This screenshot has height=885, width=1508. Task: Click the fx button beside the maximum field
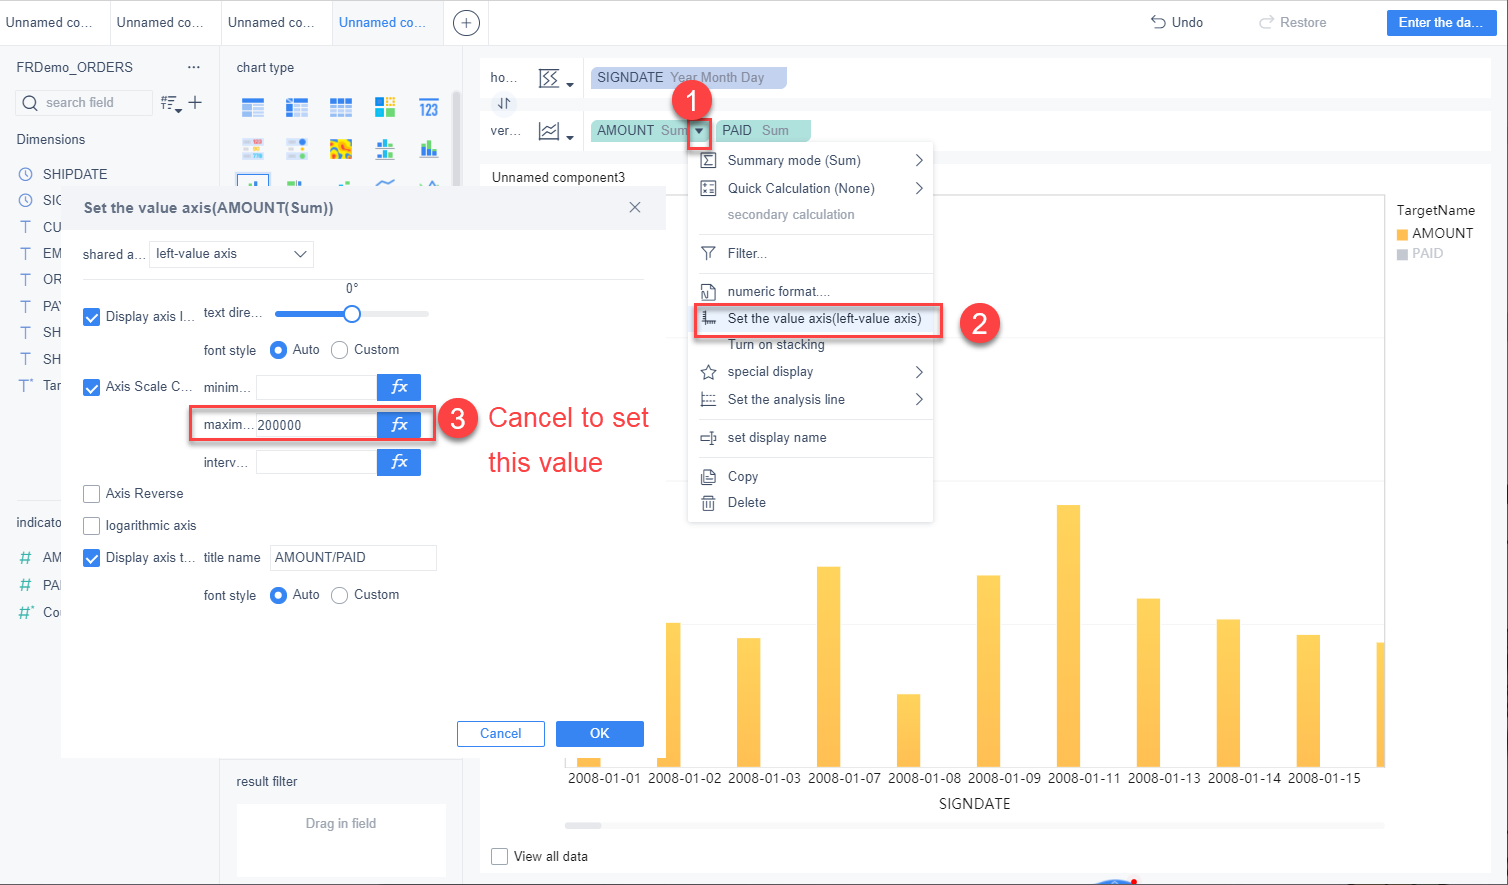(x=399, y=425)
